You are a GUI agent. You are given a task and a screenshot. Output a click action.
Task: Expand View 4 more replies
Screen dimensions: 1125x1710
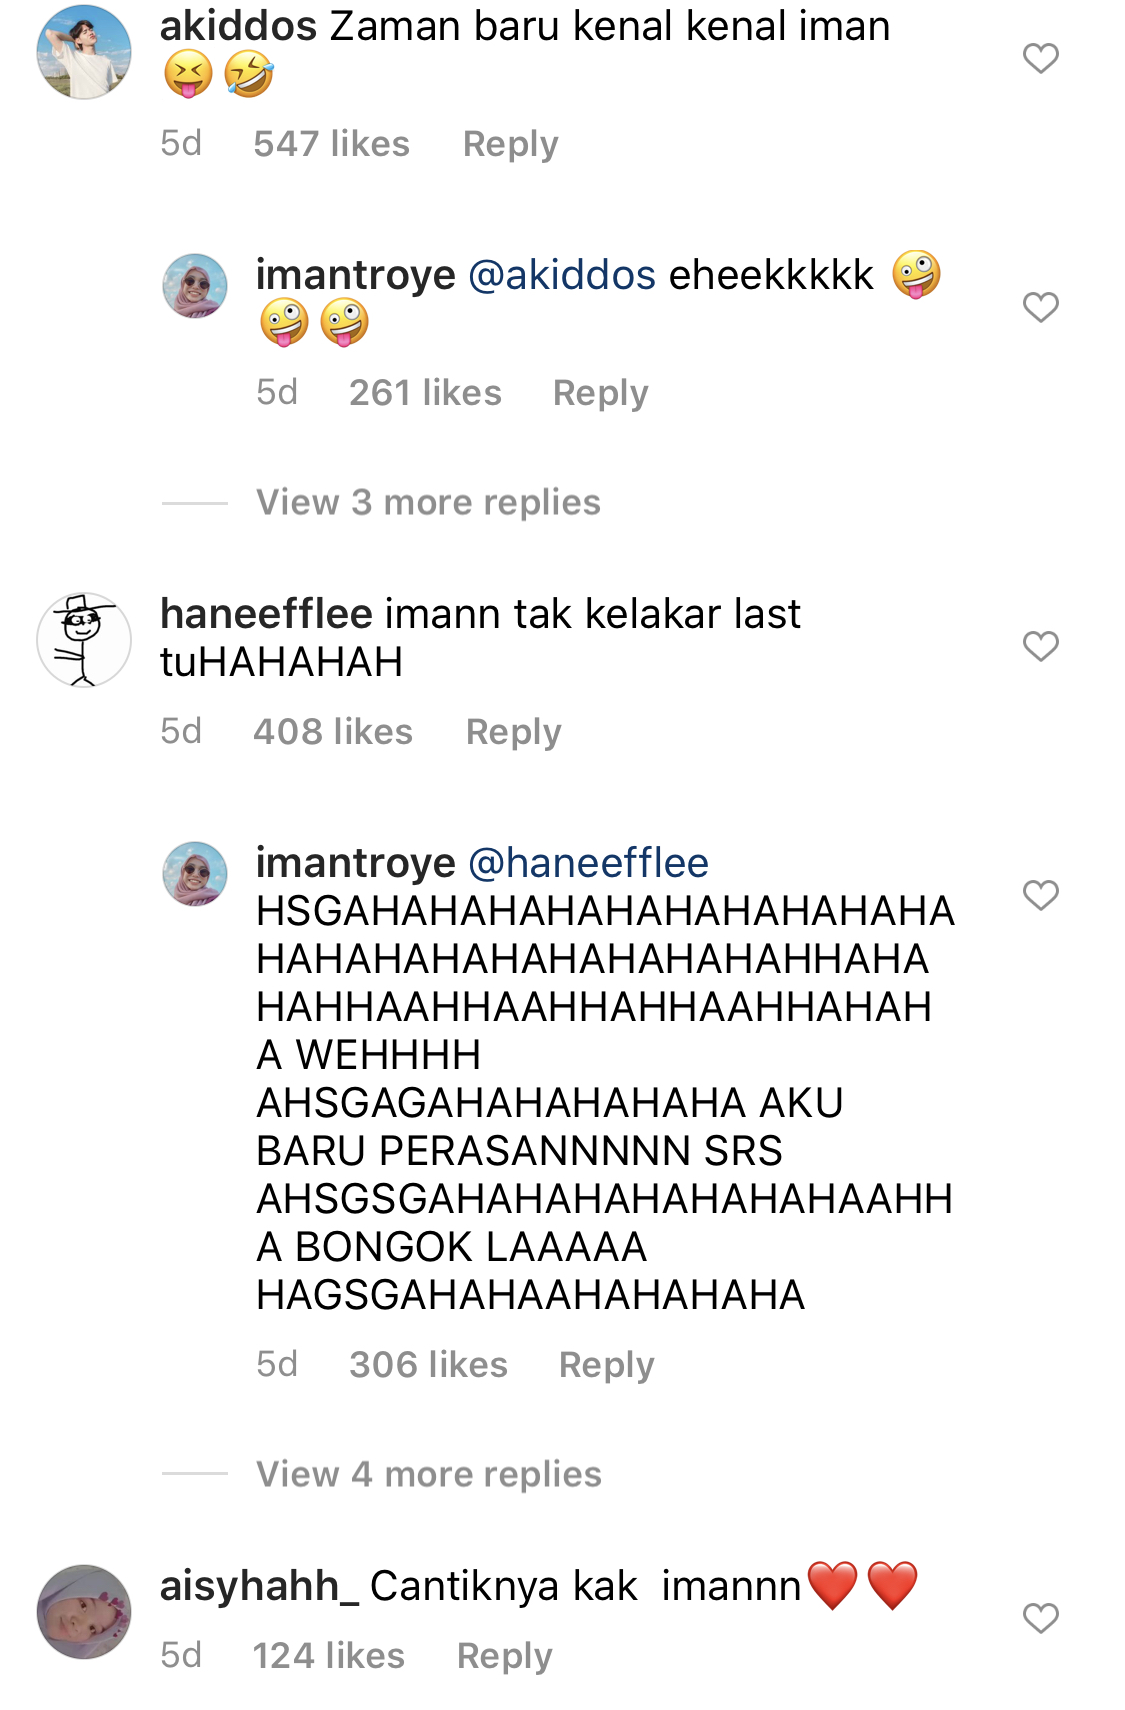428,1474
